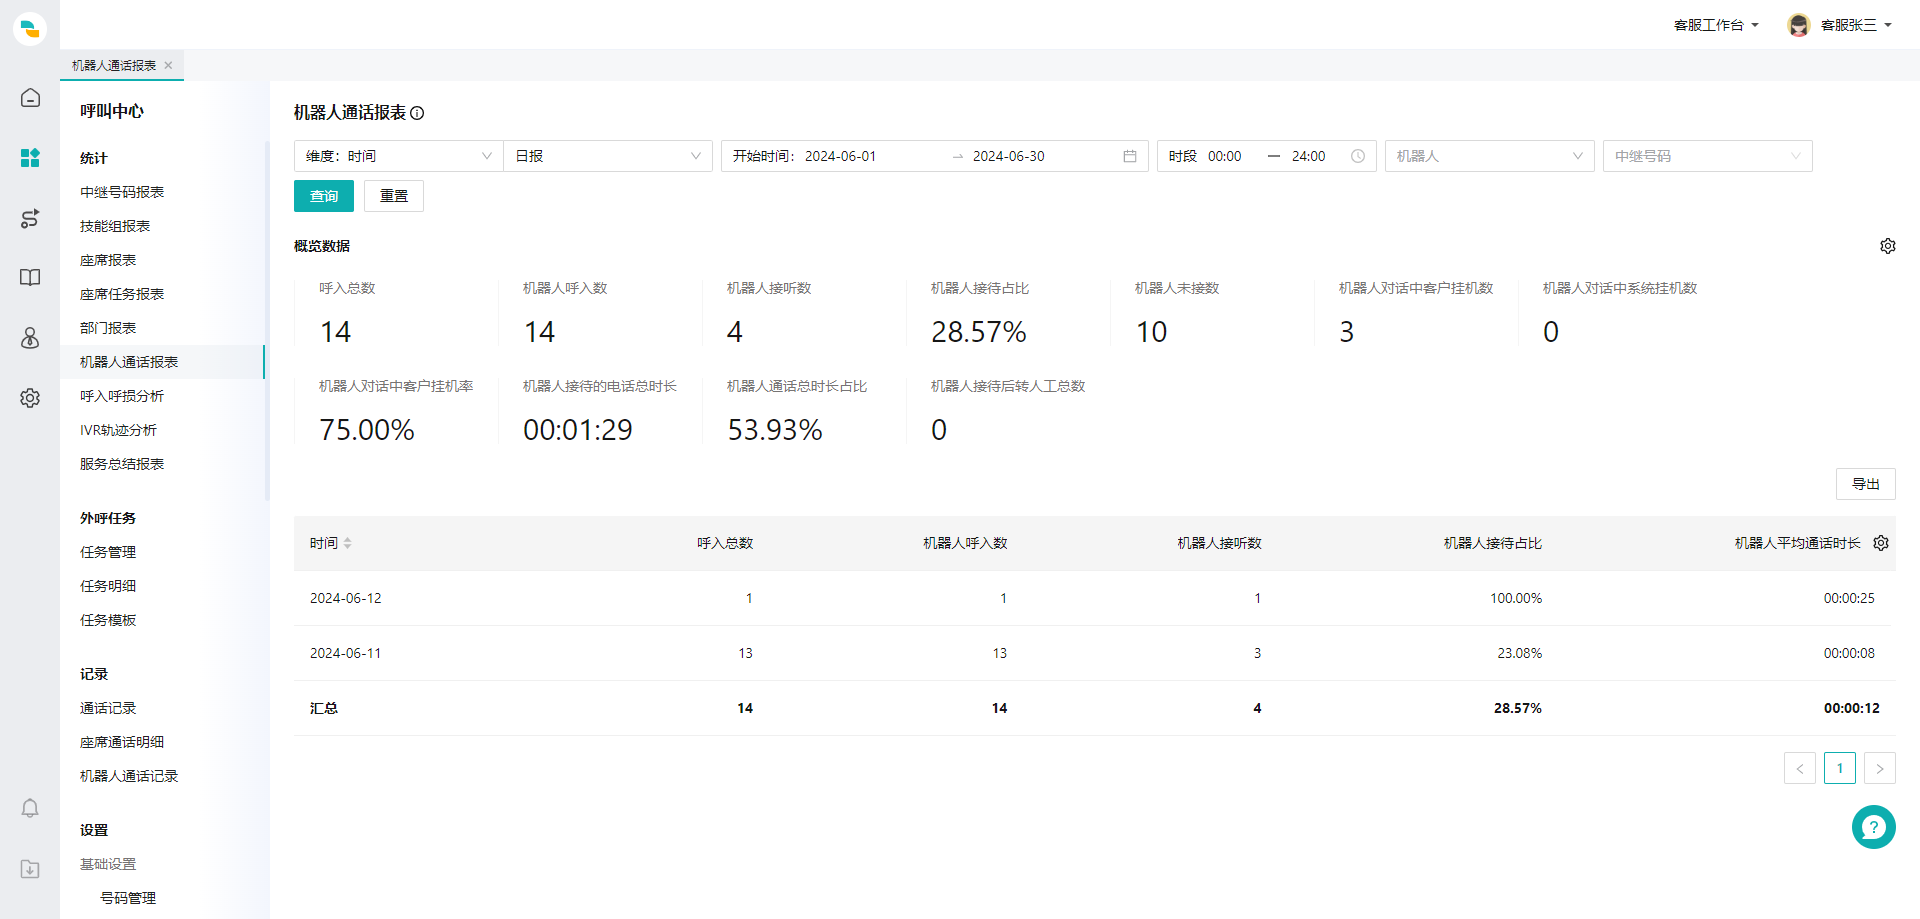Click the start date 2024-06-01 field

[840, 156]
